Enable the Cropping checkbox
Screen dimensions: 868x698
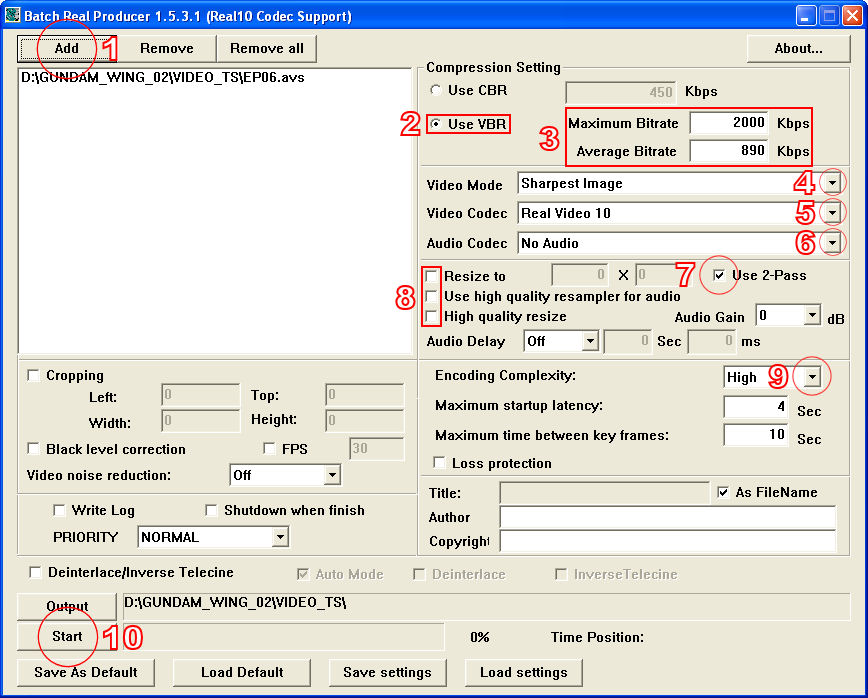(34, 375)
